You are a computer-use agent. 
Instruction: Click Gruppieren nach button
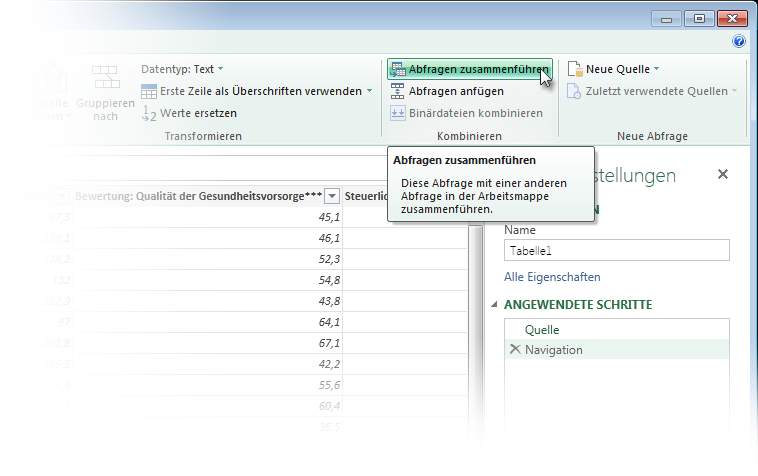click(x=105, y=92)
